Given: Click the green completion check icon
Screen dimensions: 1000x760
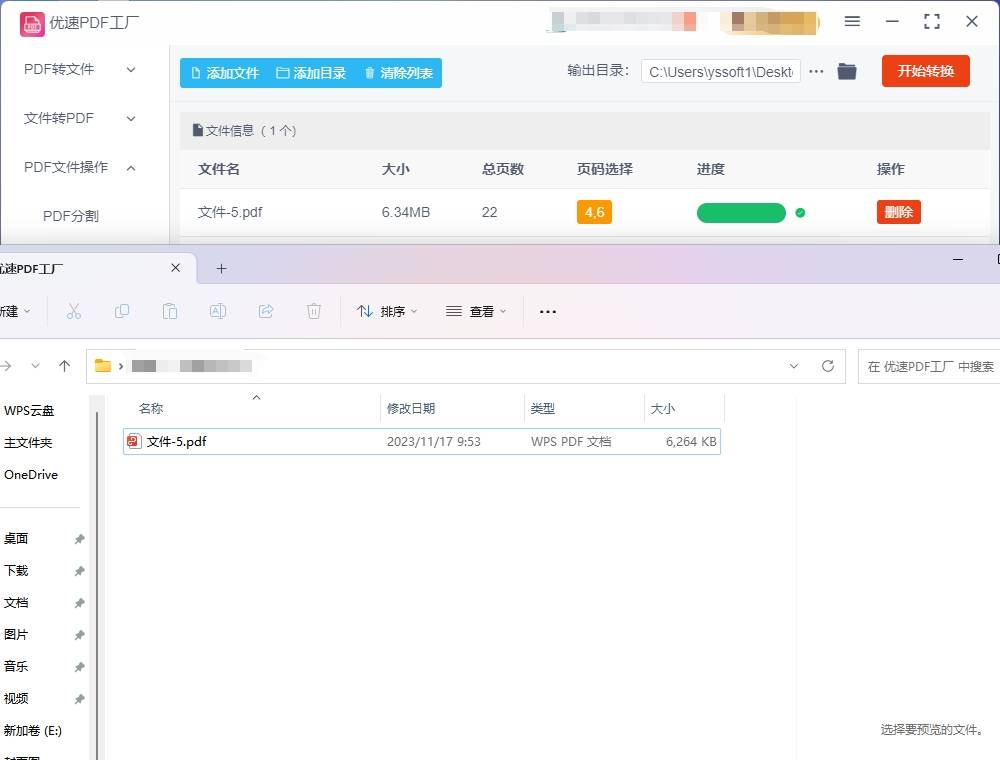Looking at the screenshot, I should 800,213.
